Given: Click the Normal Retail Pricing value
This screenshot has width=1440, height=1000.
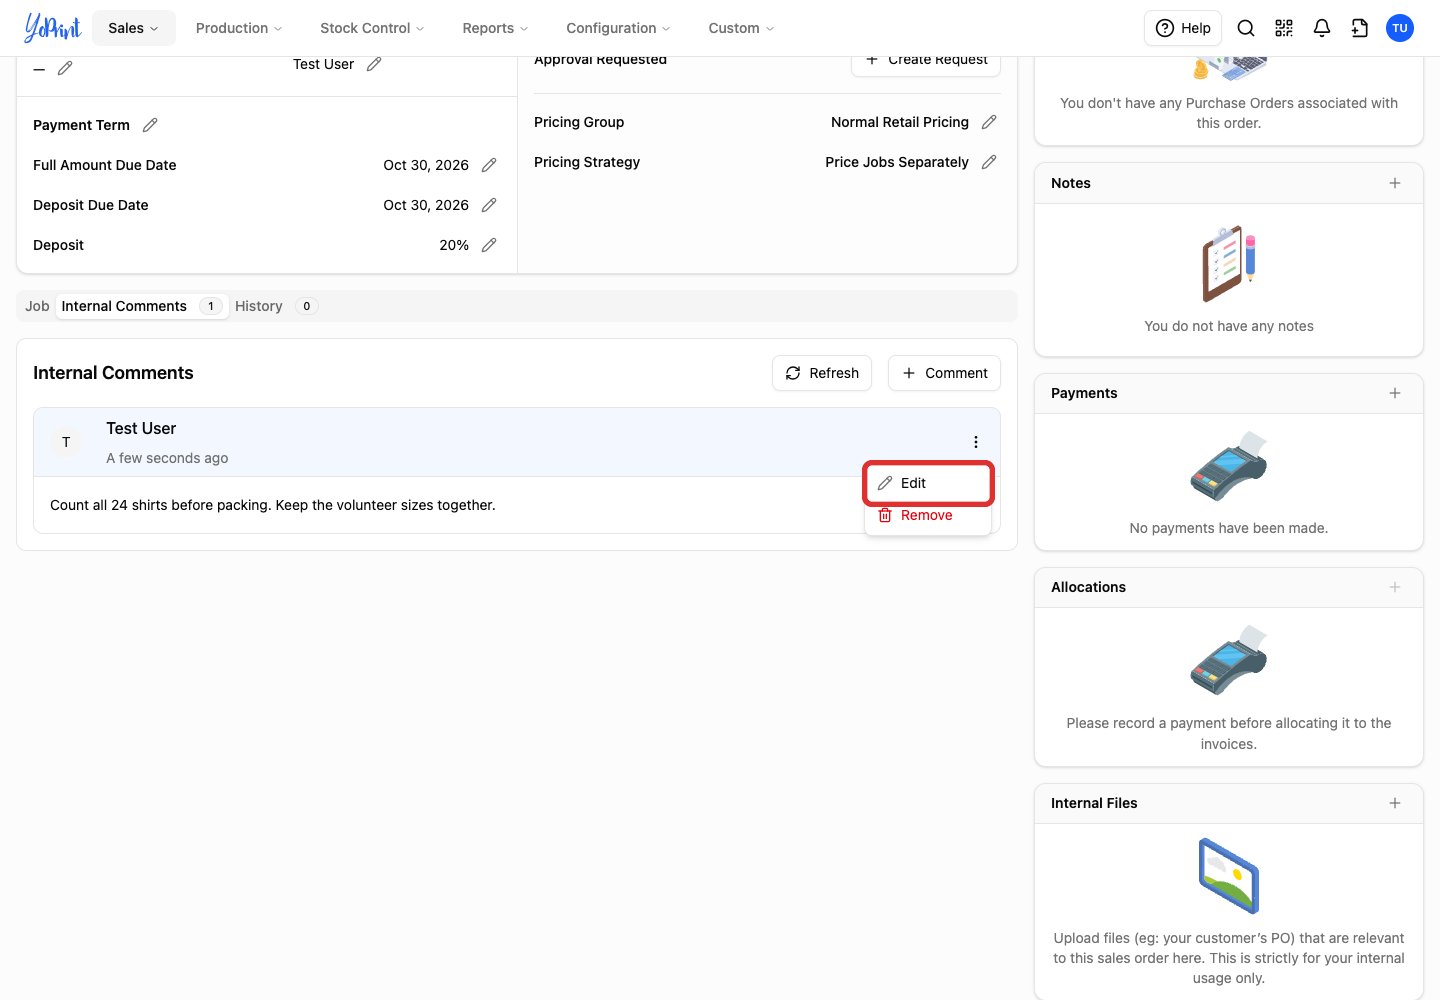Looking at the screenshot, I should click(x=900, y=122).
